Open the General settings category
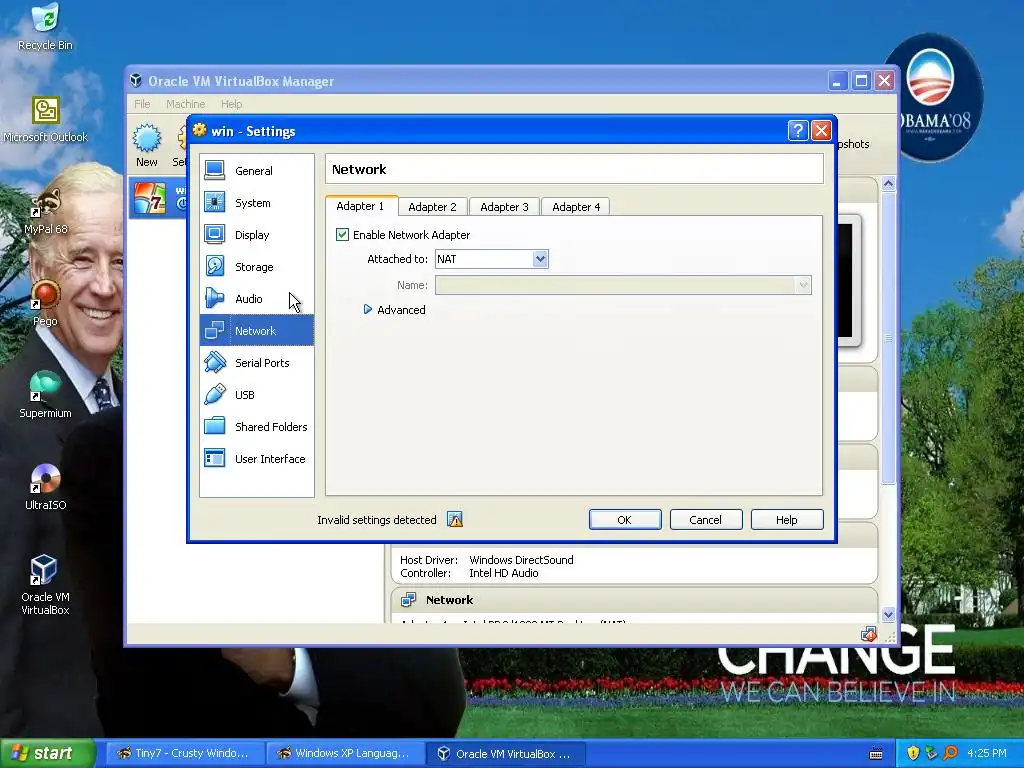This screenshot has width=1024, height=768. point(257,170)
